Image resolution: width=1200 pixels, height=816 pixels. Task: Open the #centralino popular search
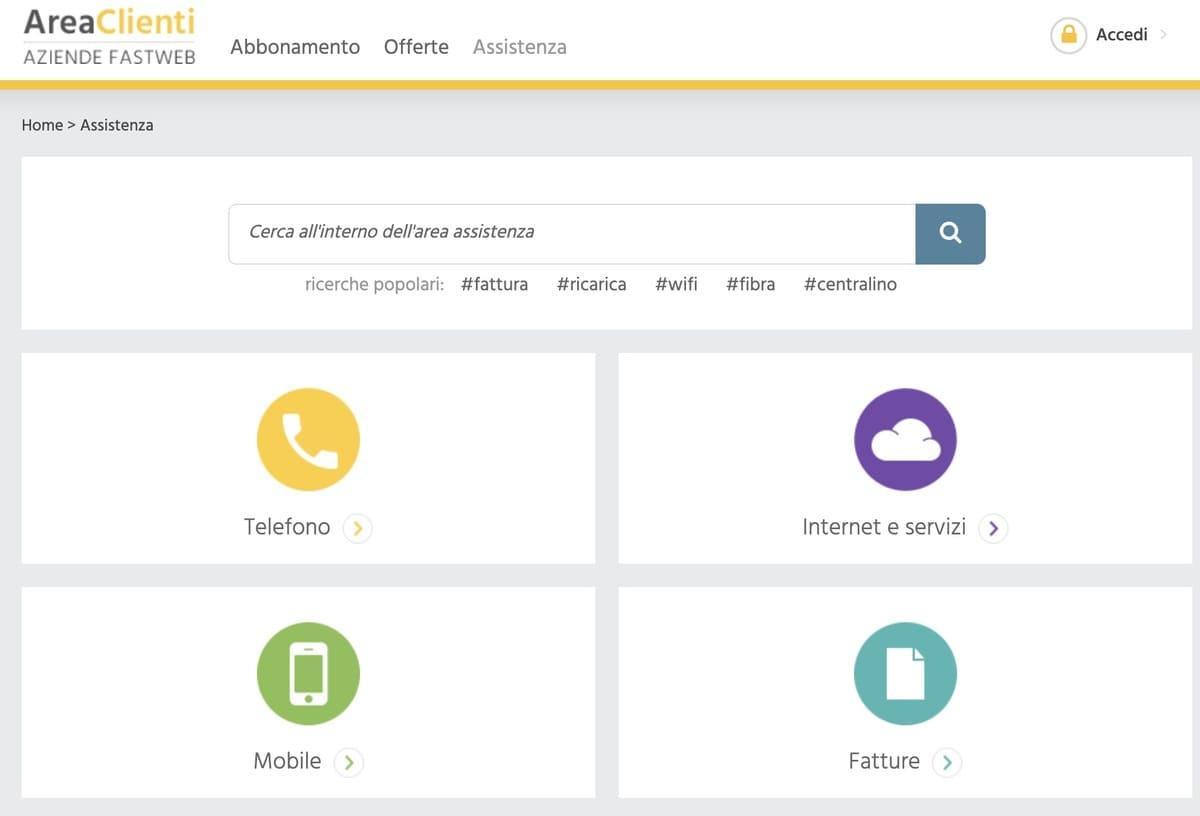tap(850, 284)
